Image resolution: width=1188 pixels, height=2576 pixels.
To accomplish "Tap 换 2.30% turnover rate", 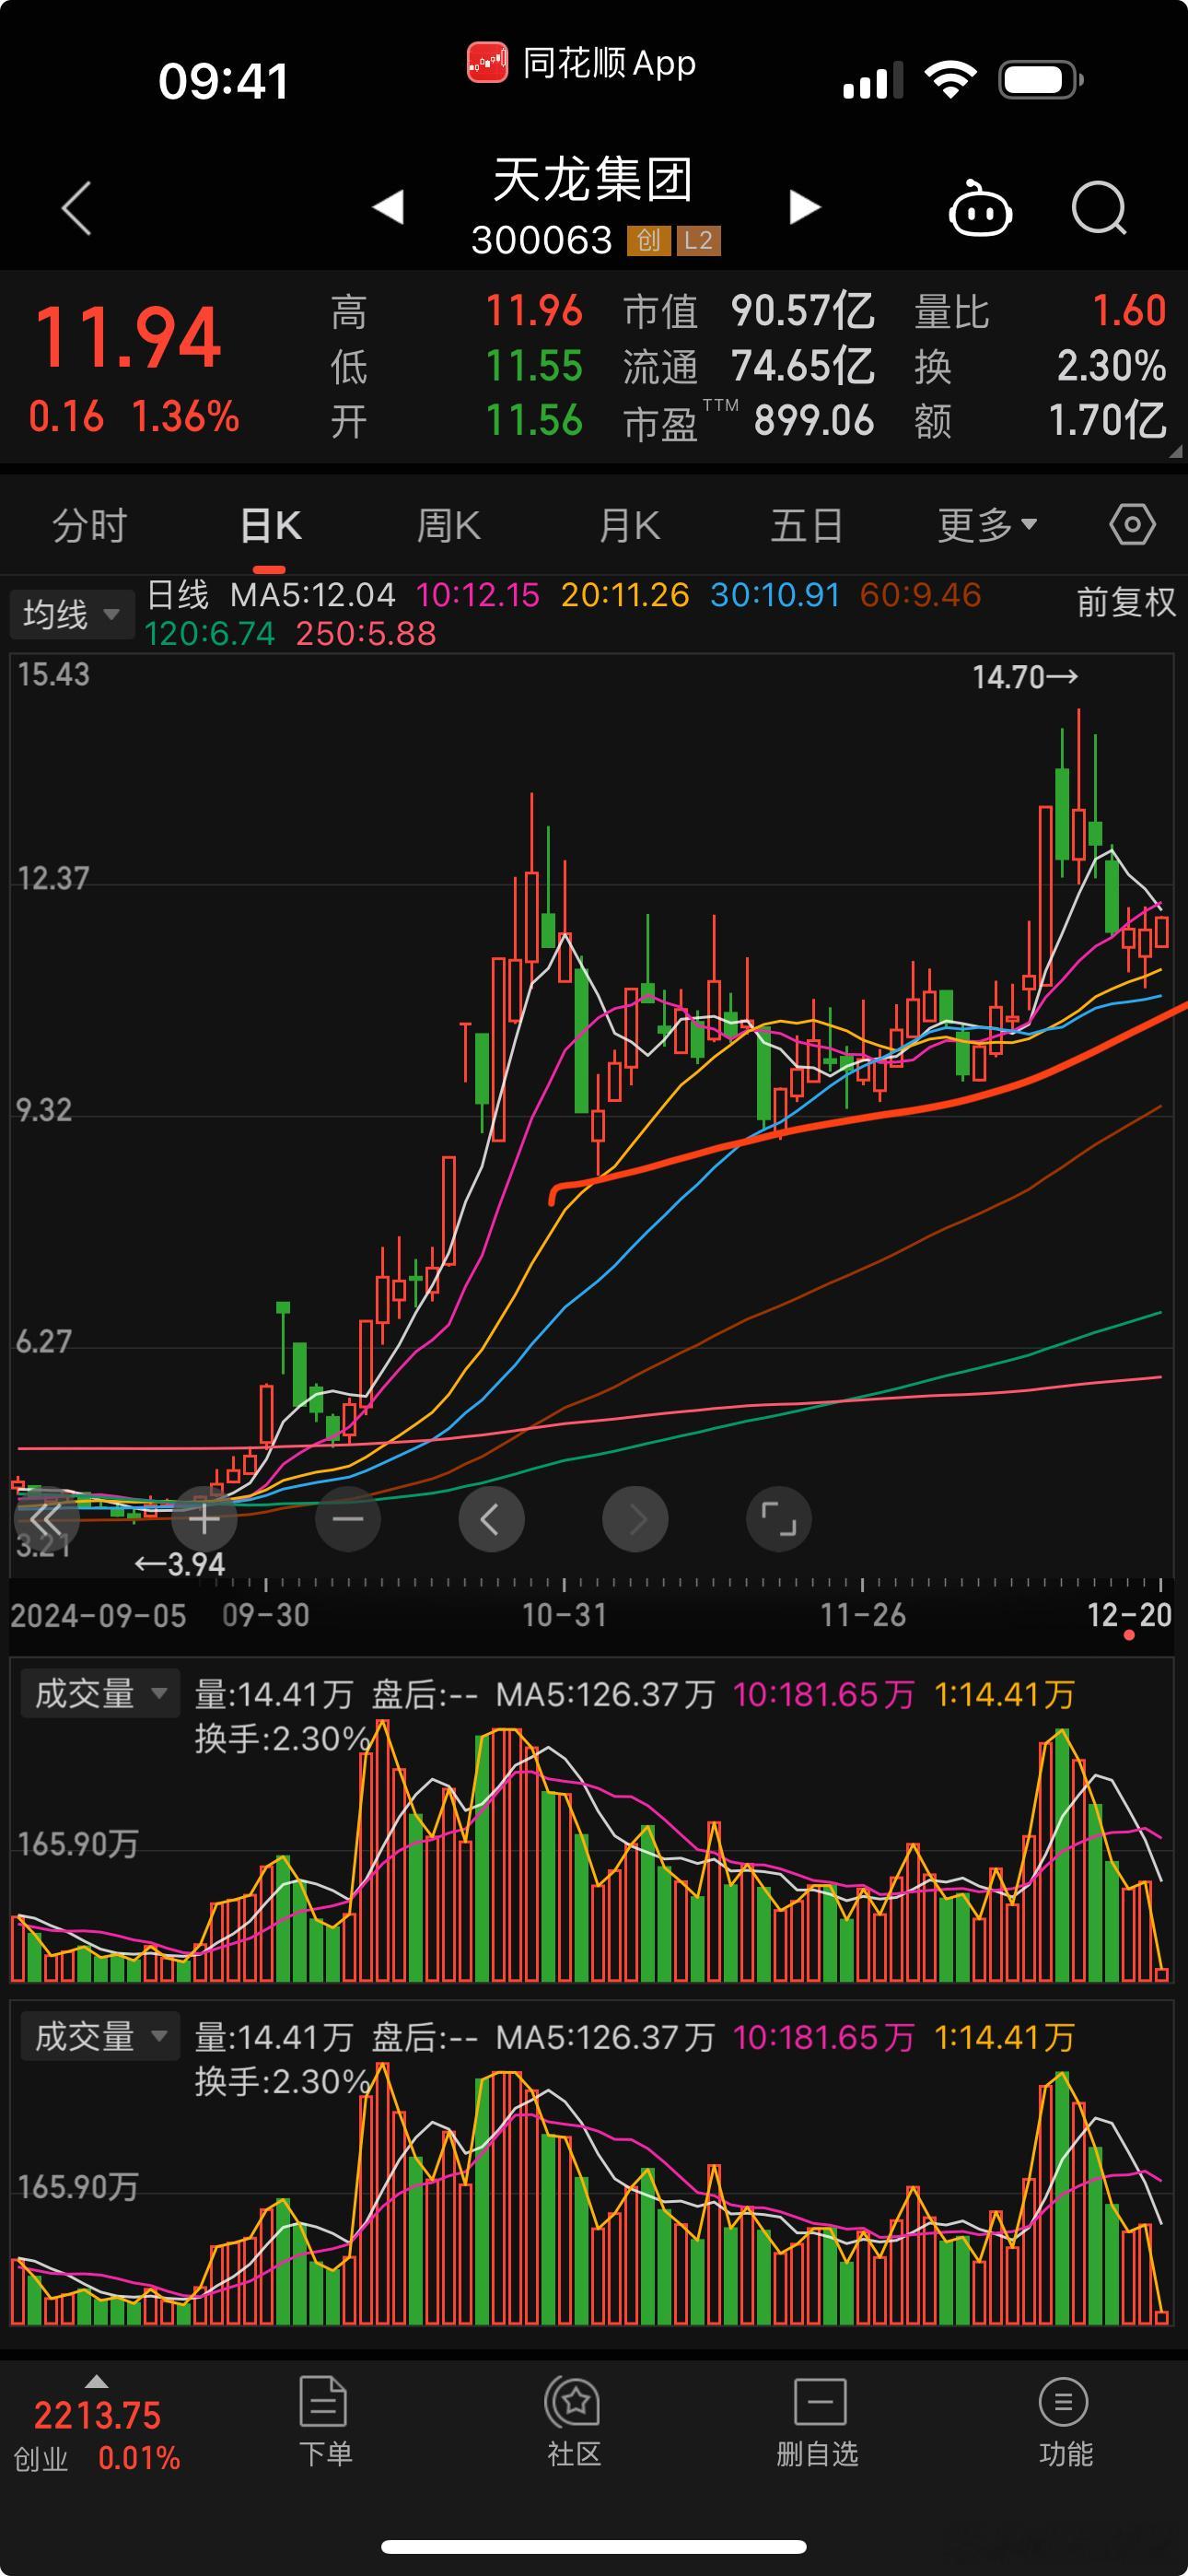I will [1111, 366].
